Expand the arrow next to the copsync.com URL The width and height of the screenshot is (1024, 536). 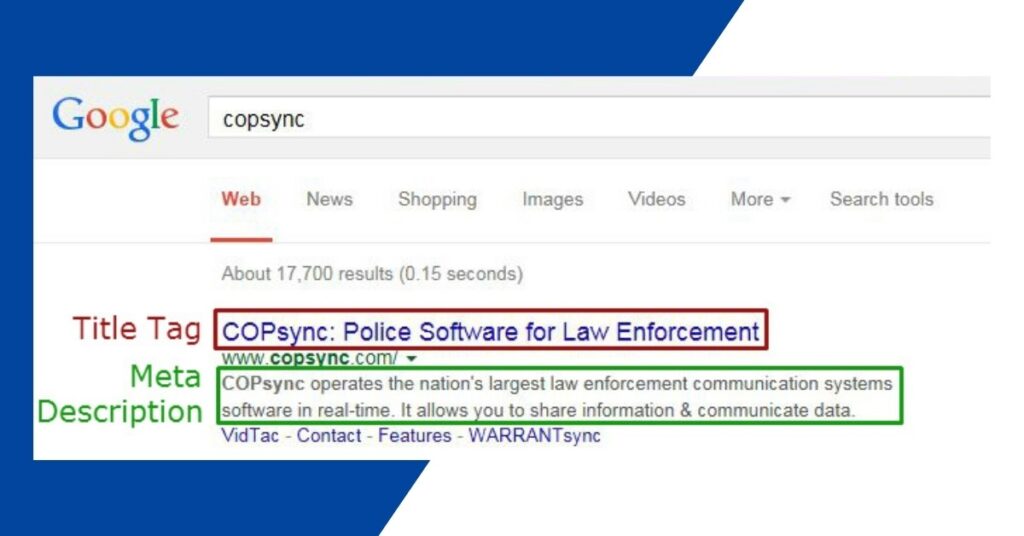412,359
